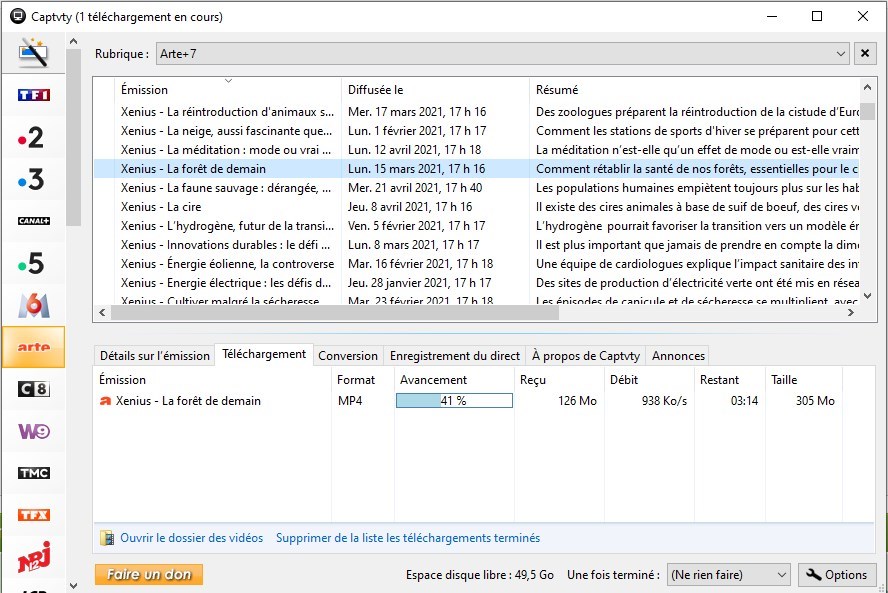The width and height of the screenshot is (888, 593).
Task: Select Xenius - Énergie éolienne, la controverse row
Action: [476, 263]
